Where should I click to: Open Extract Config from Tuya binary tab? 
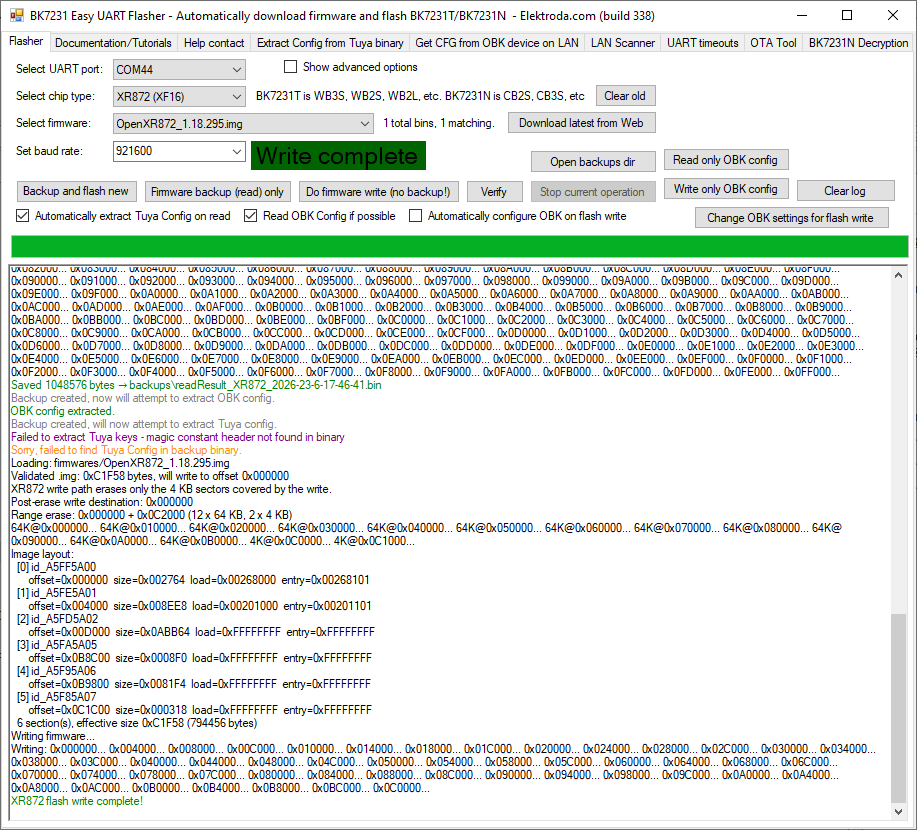330,43
